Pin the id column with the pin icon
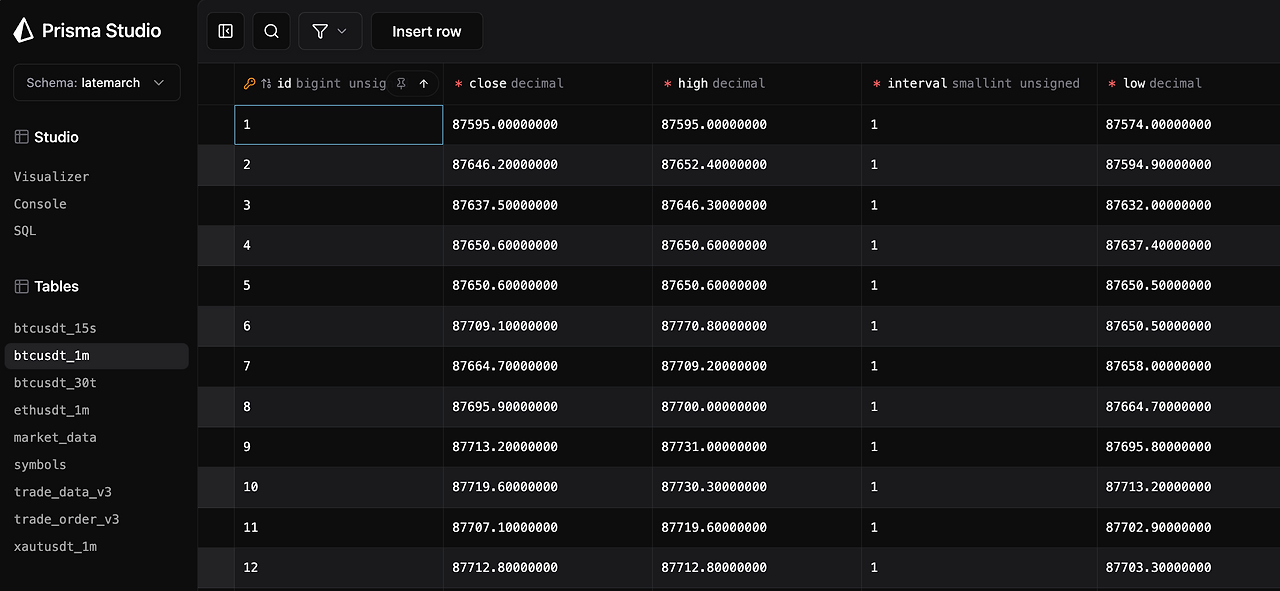The image size is (1280, 591). (x=401, y=84)
